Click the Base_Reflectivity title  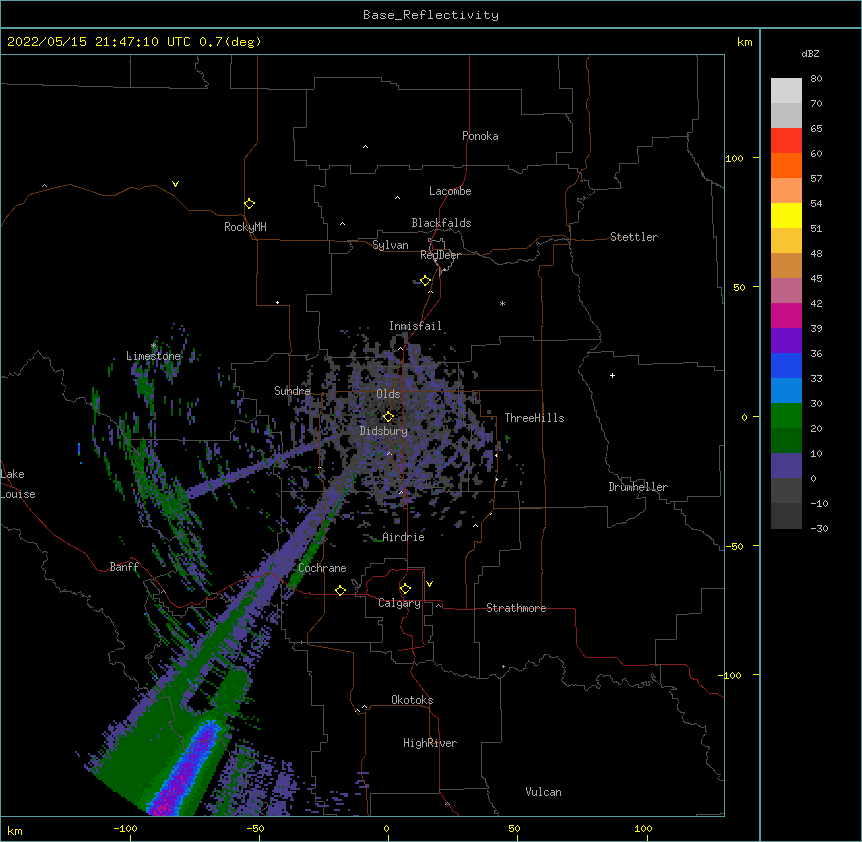point(431,15)
